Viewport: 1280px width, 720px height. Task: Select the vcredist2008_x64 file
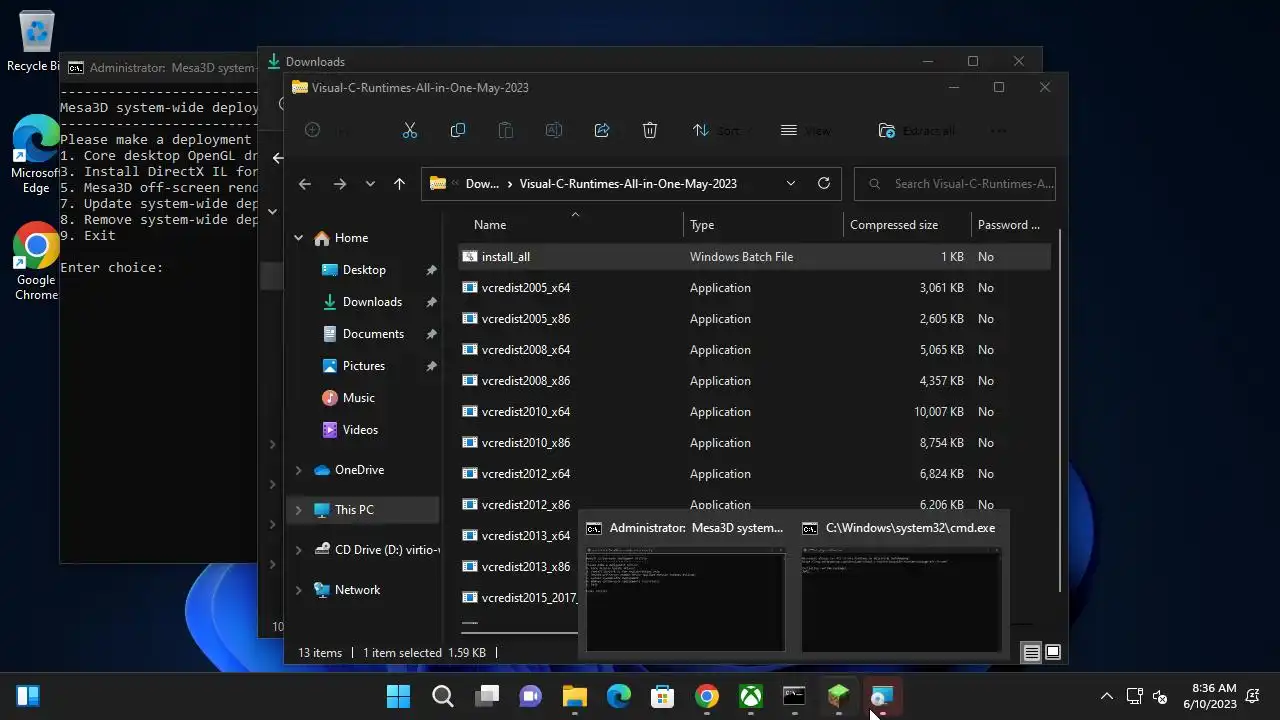[x=754, y=350]
